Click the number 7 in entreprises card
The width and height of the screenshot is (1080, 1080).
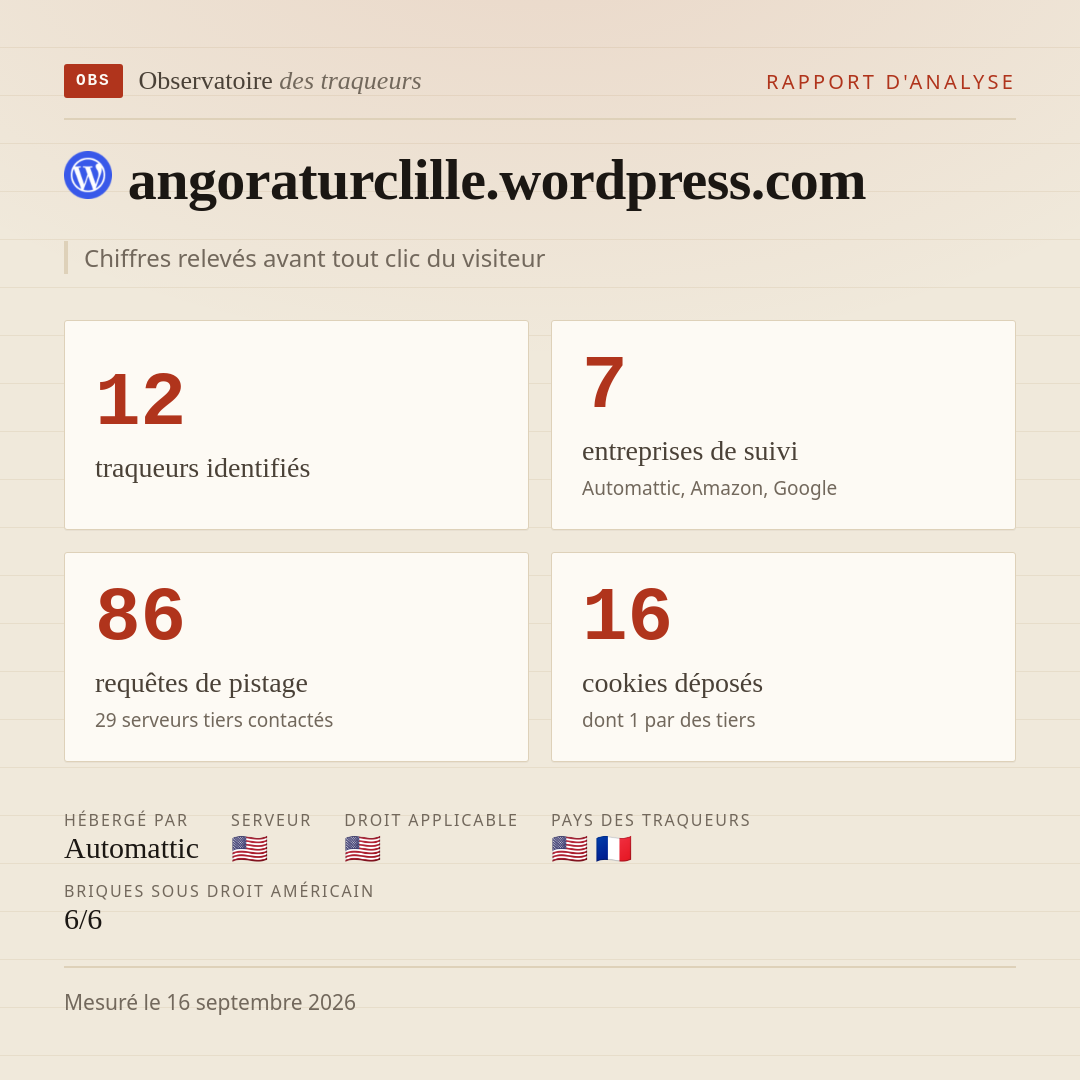pyautogui.click(x=604, y=382)
